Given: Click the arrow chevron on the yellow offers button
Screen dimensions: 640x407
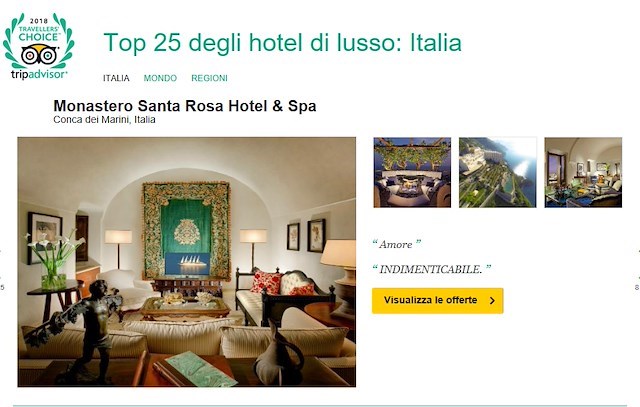Looking at the screenshot, I should click(x=492, y=300).
